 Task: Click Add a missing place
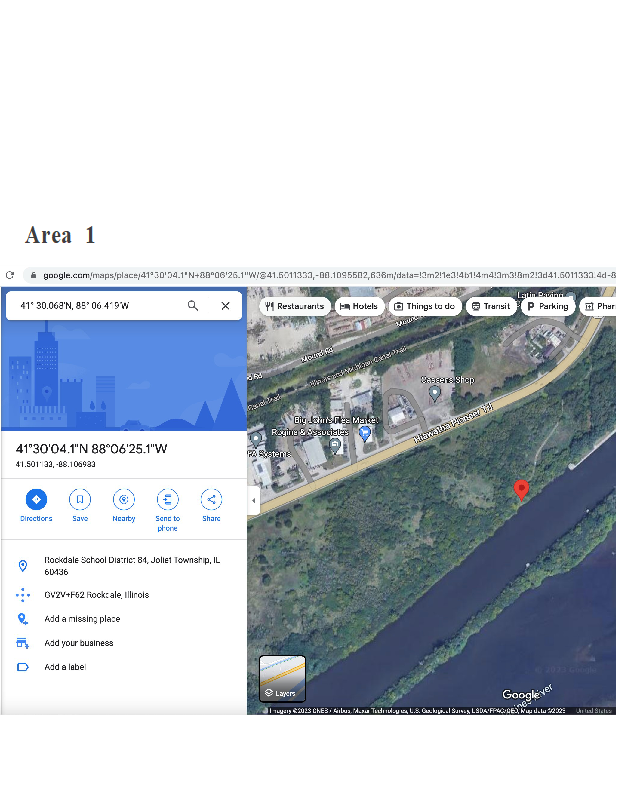click(x=81, y=619)
